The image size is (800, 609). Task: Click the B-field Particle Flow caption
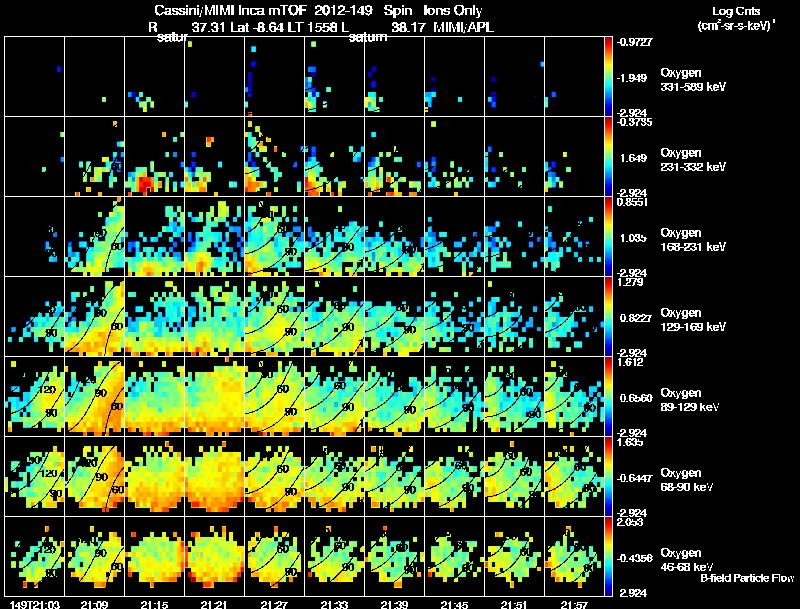point(747,578)
